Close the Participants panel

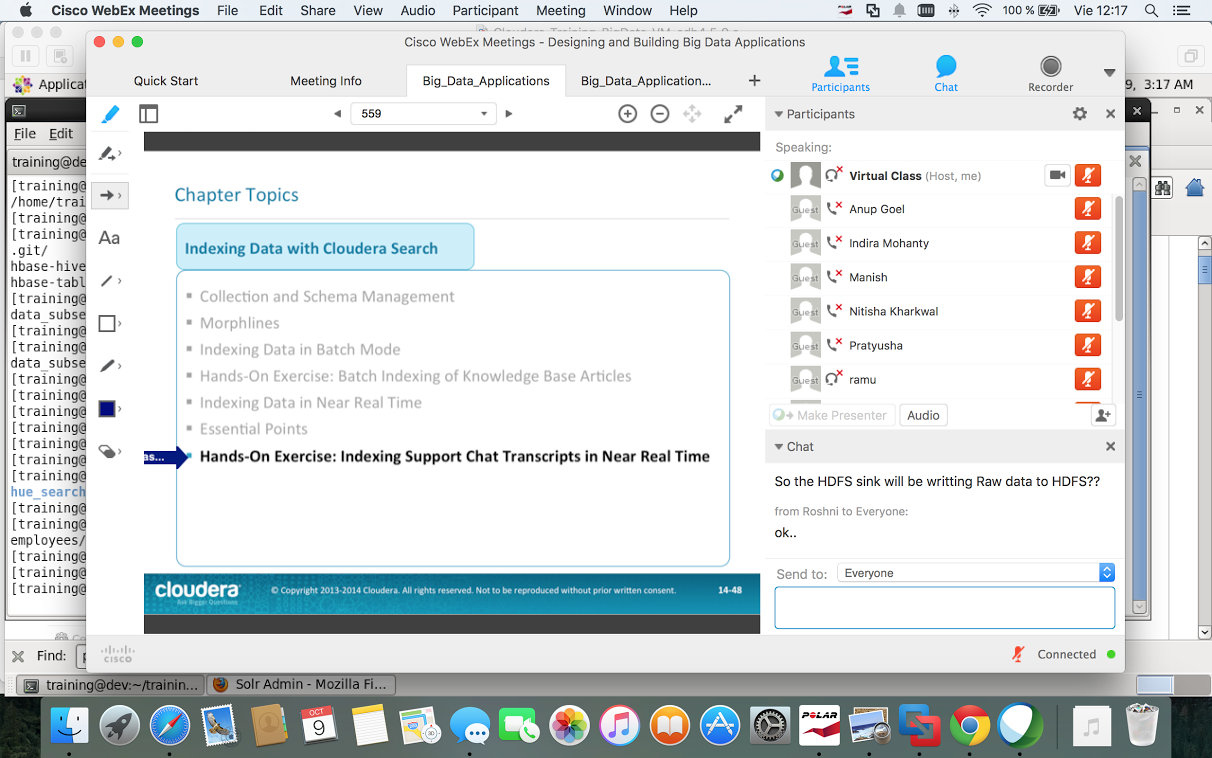(x=1110, y=114)
